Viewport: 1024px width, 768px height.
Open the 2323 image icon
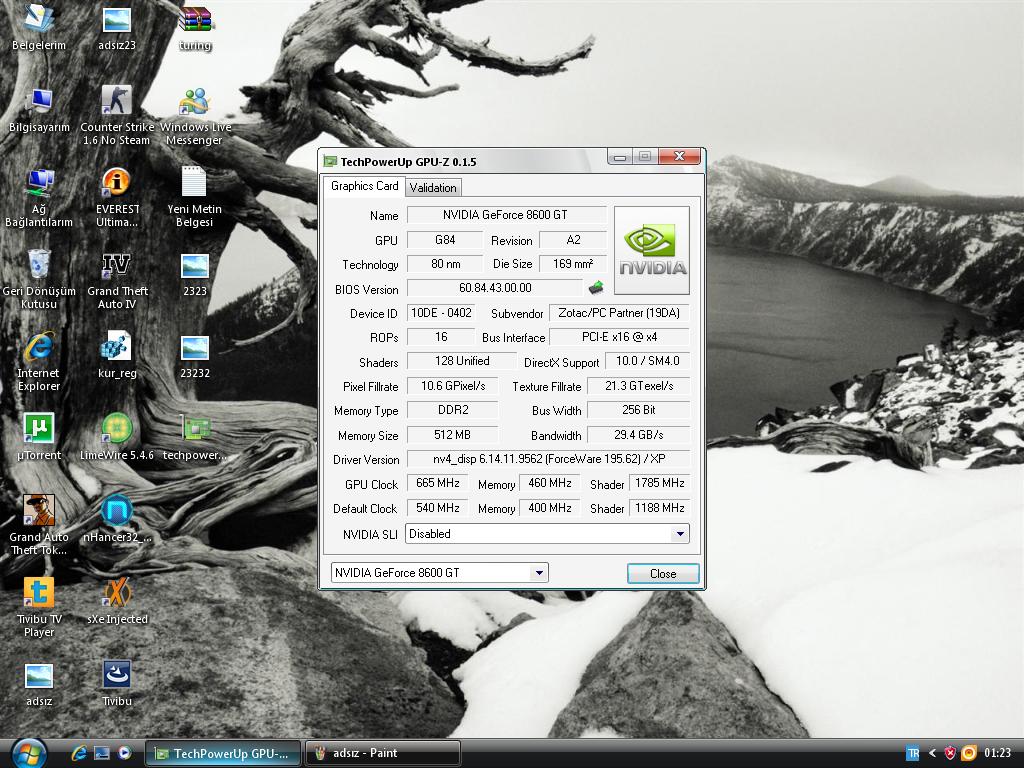click(195, 274)
